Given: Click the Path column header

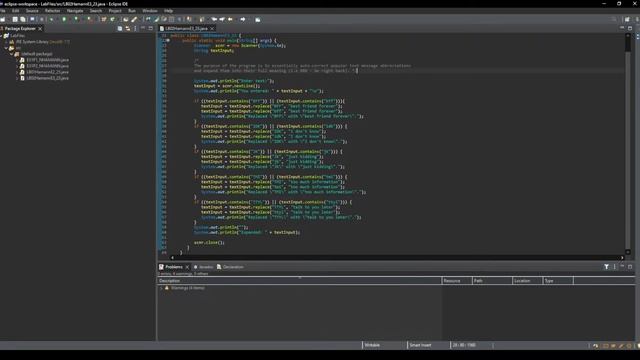Looking at the screenshot, I should click(x=492, y=280).
